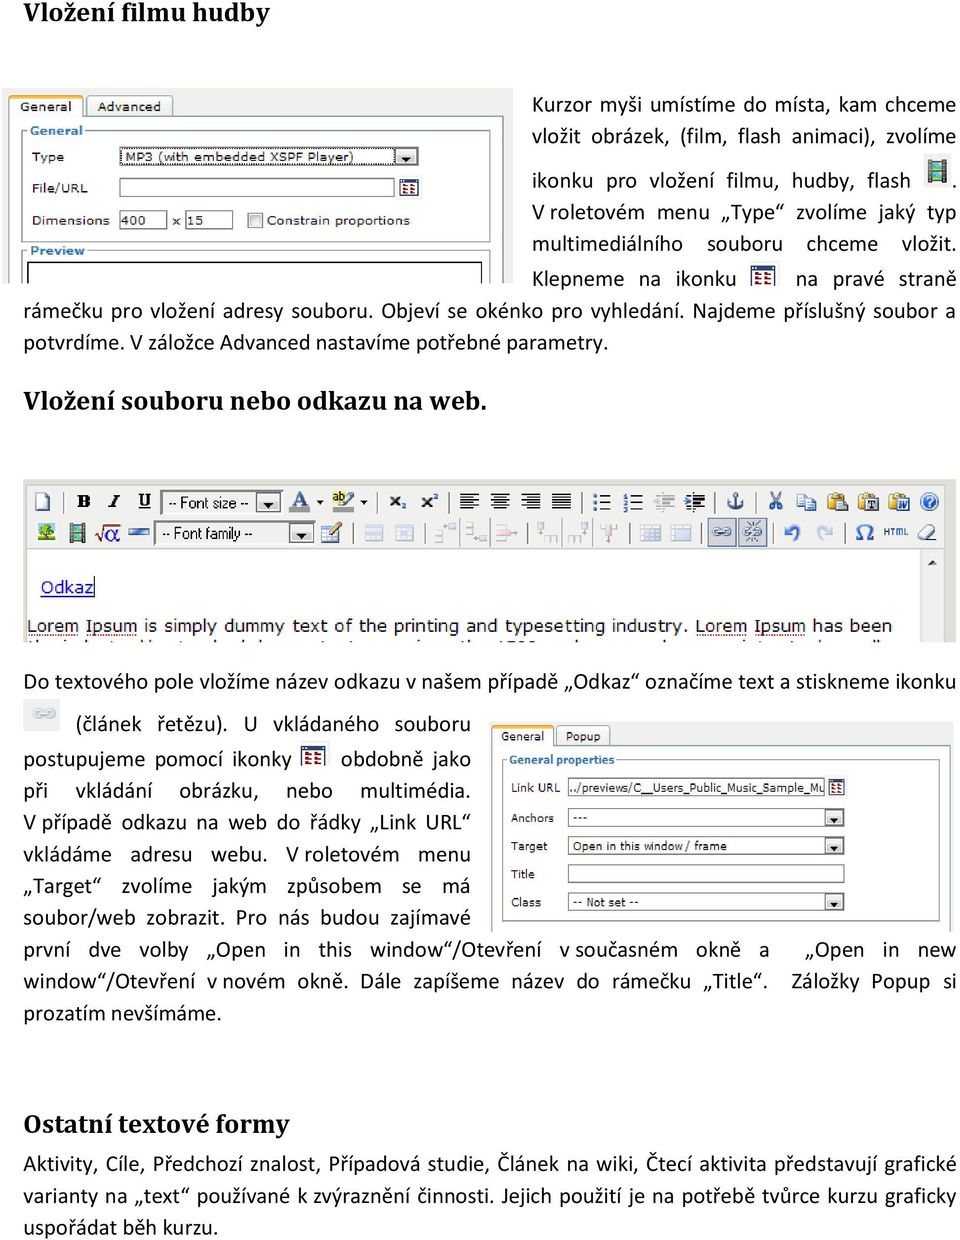Click the eraser remove formatting icon

point(927,533)
